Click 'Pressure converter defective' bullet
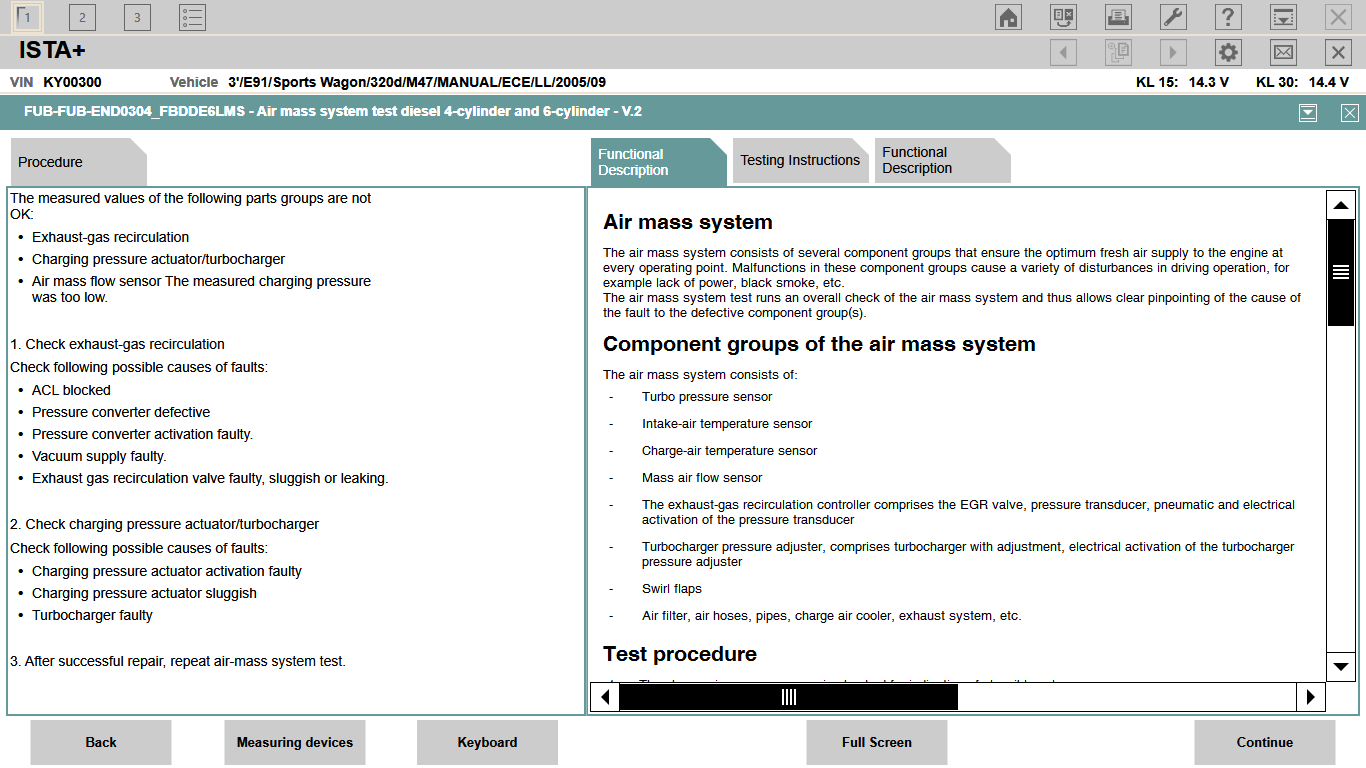 point(121,412)
